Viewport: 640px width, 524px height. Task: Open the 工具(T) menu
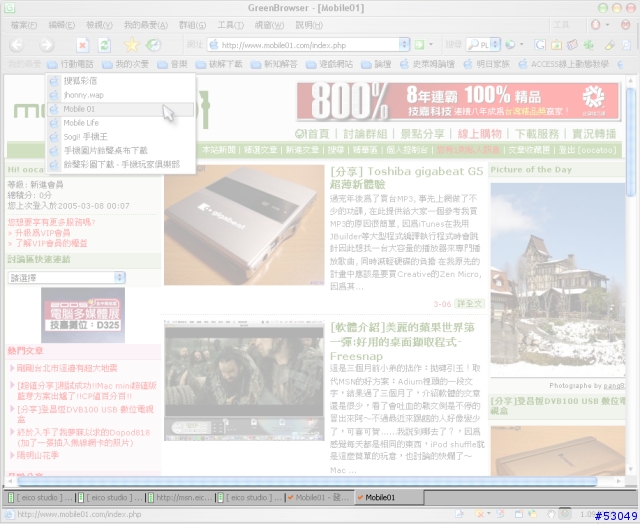coord(230,25)
